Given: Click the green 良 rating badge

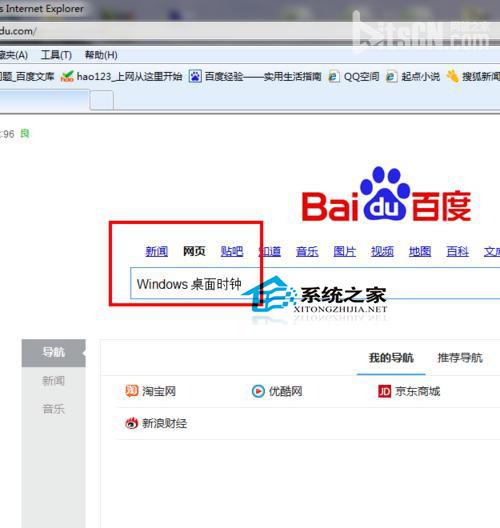Looking at the screenshot, I should [25, 134].
